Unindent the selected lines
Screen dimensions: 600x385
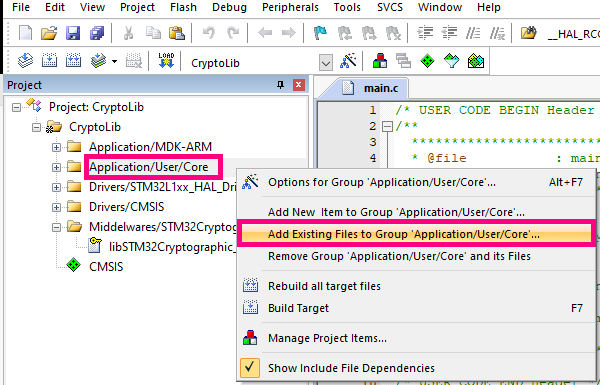(x=449, y=33)
